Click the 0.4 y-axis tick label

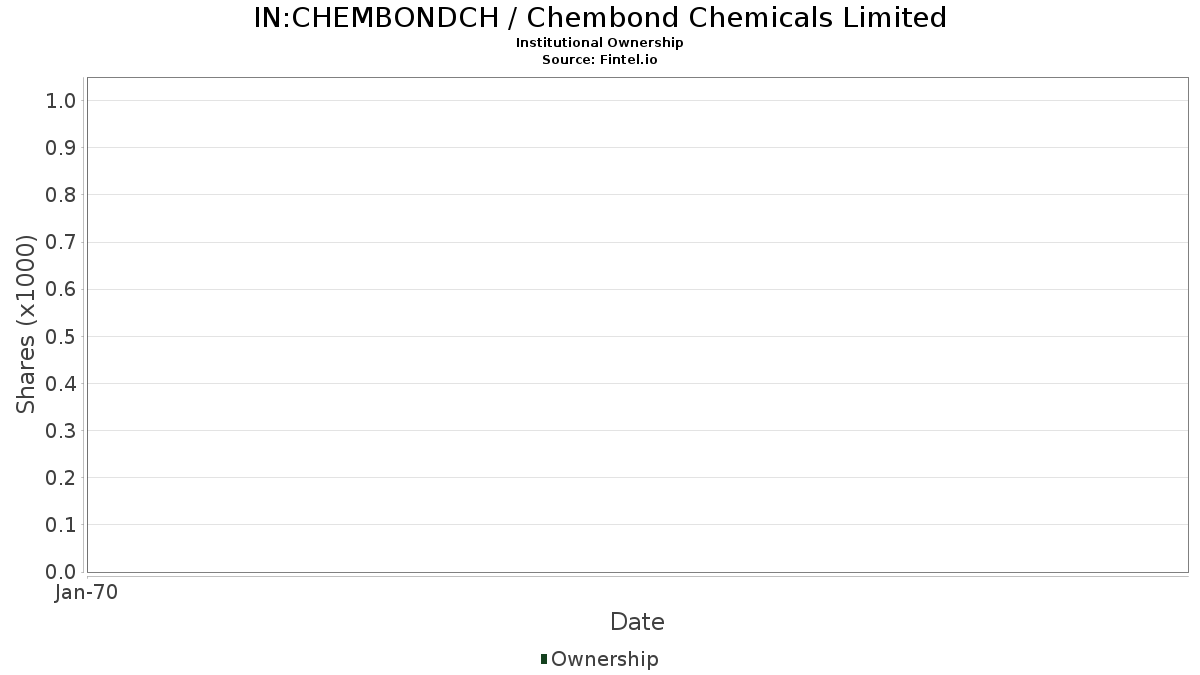[61, 383]
